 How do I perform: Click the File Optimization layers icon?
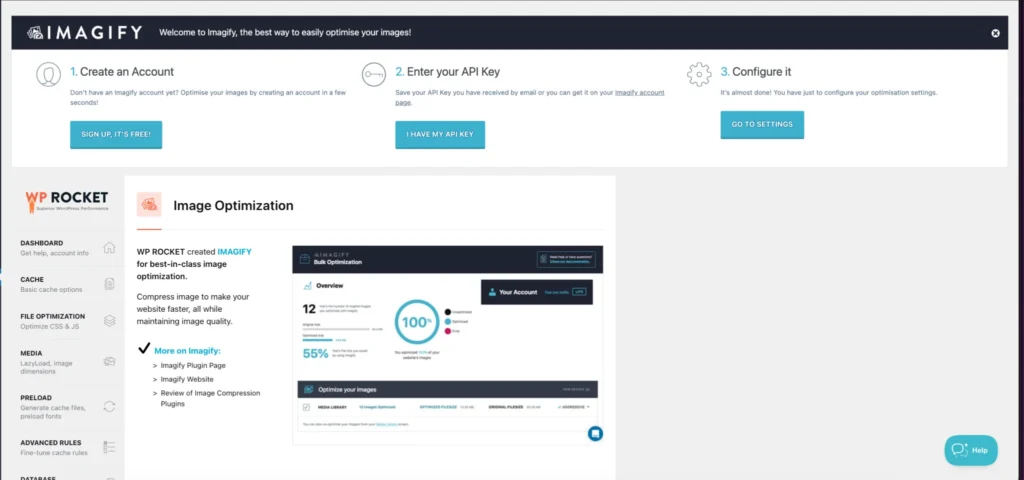109,321
